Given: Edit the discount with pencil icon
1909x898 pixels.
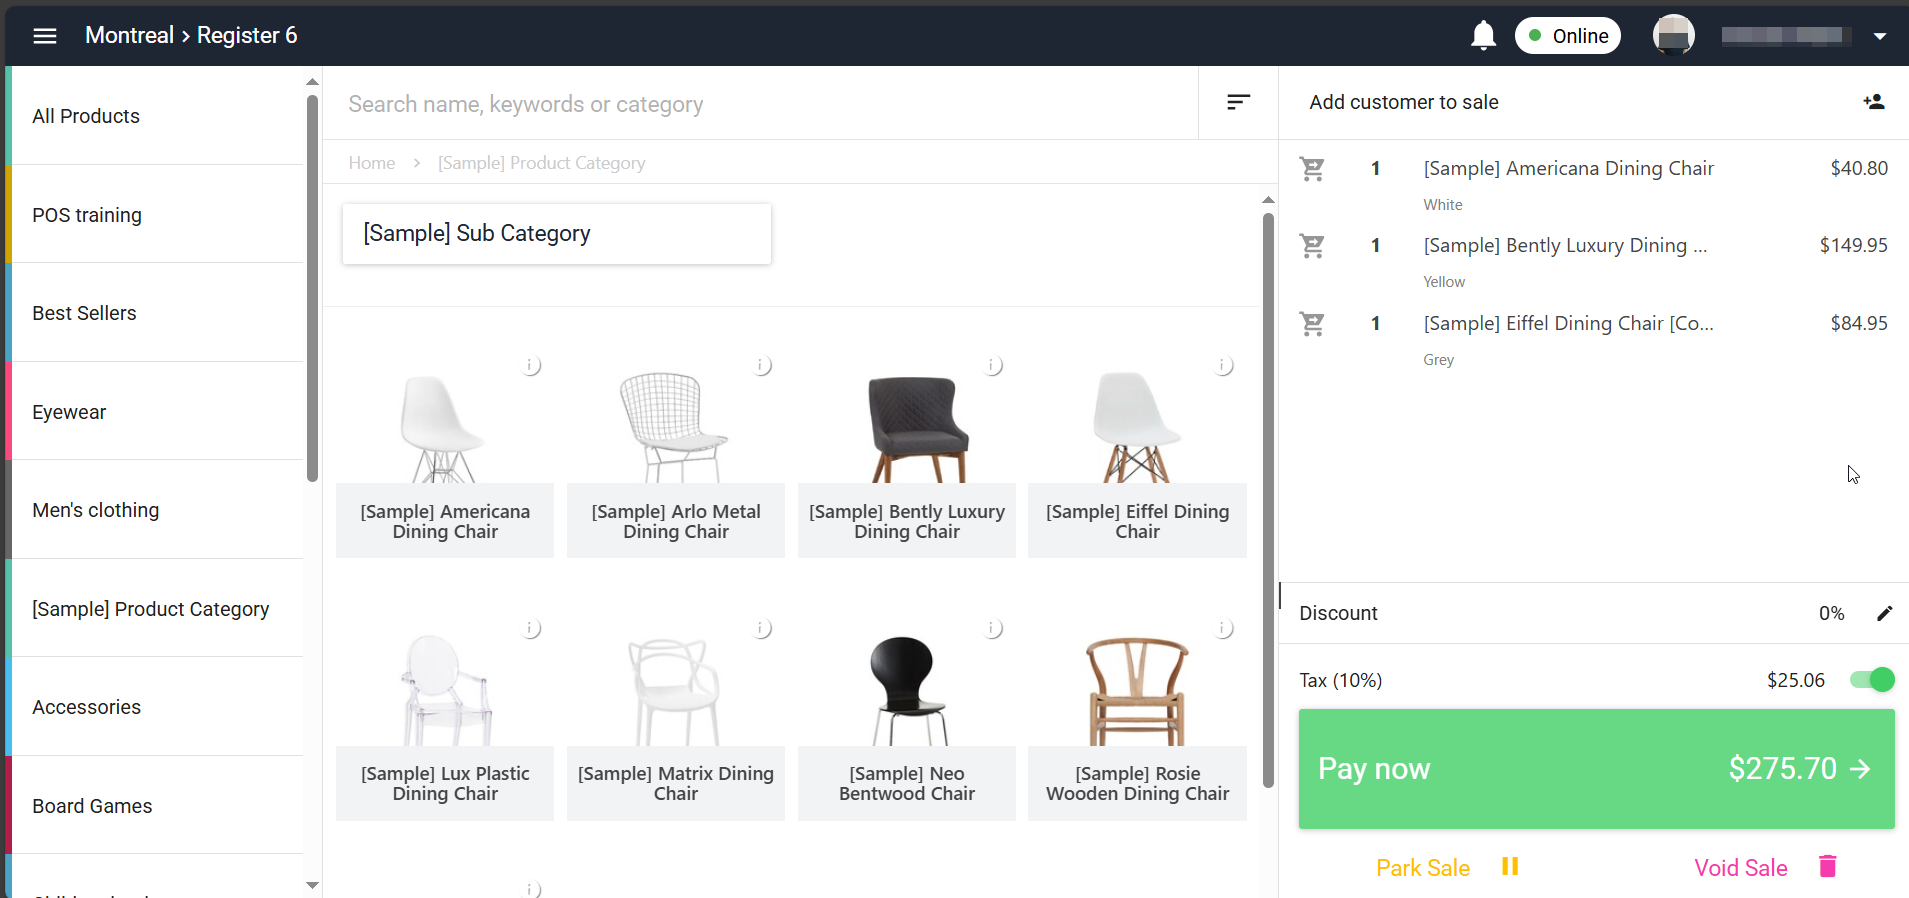Looking at the screenshot, I should (x=1884, y=613).
